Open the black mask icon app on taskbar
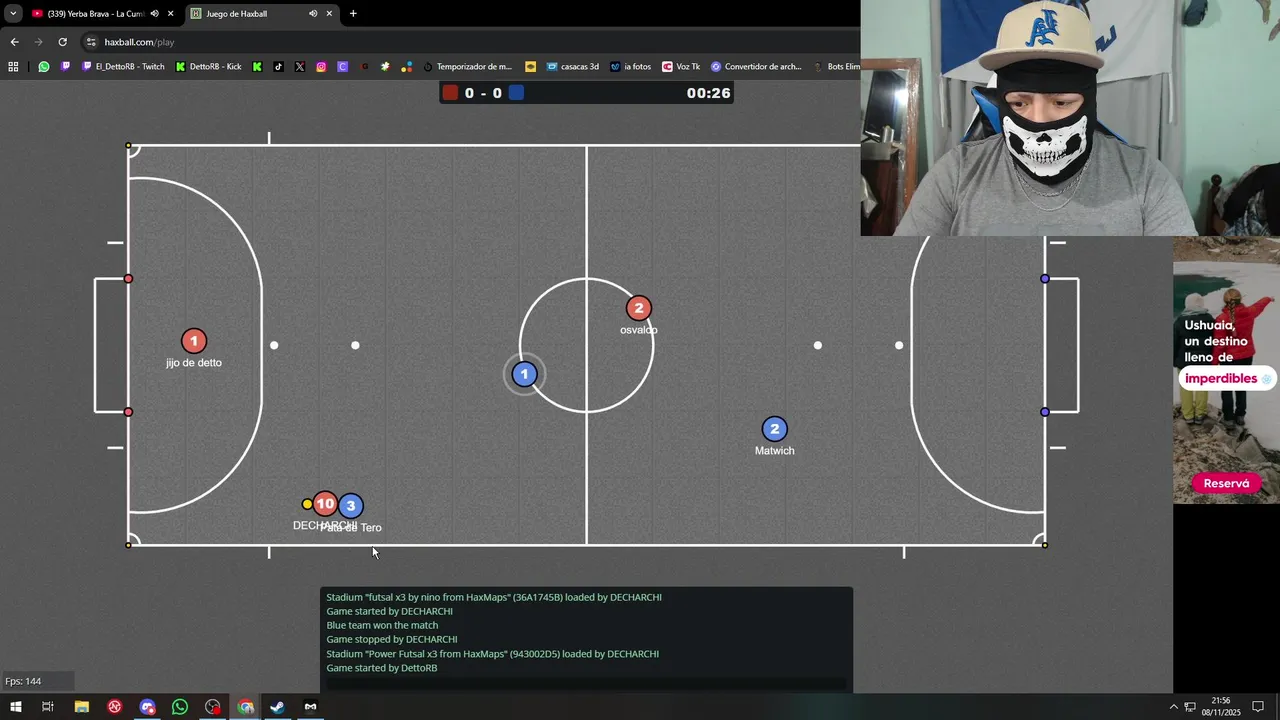This screenshot has height=720, width=1280. 311,707
